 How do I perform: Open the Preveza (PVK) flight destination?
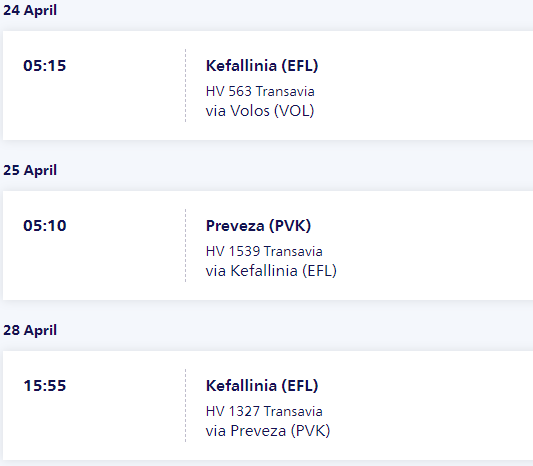pyautogui.click(x=258, y=226)
